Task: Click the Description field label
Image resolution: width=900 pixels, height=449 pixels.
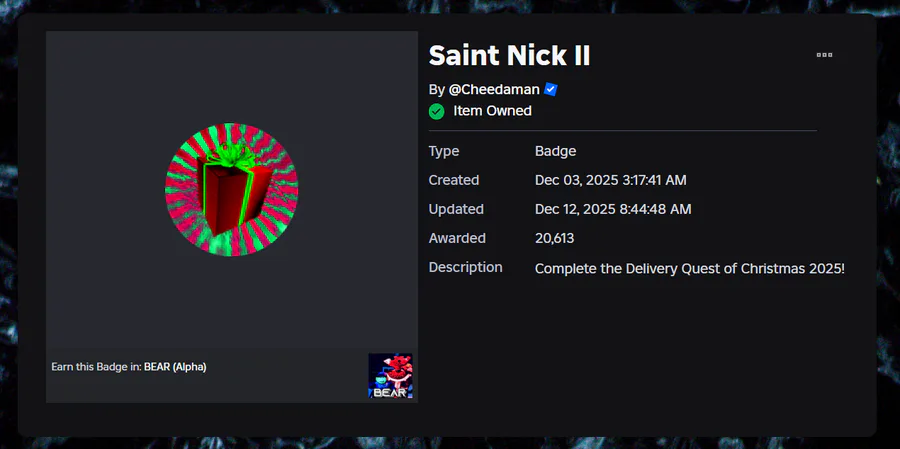Action: (465, 267)
